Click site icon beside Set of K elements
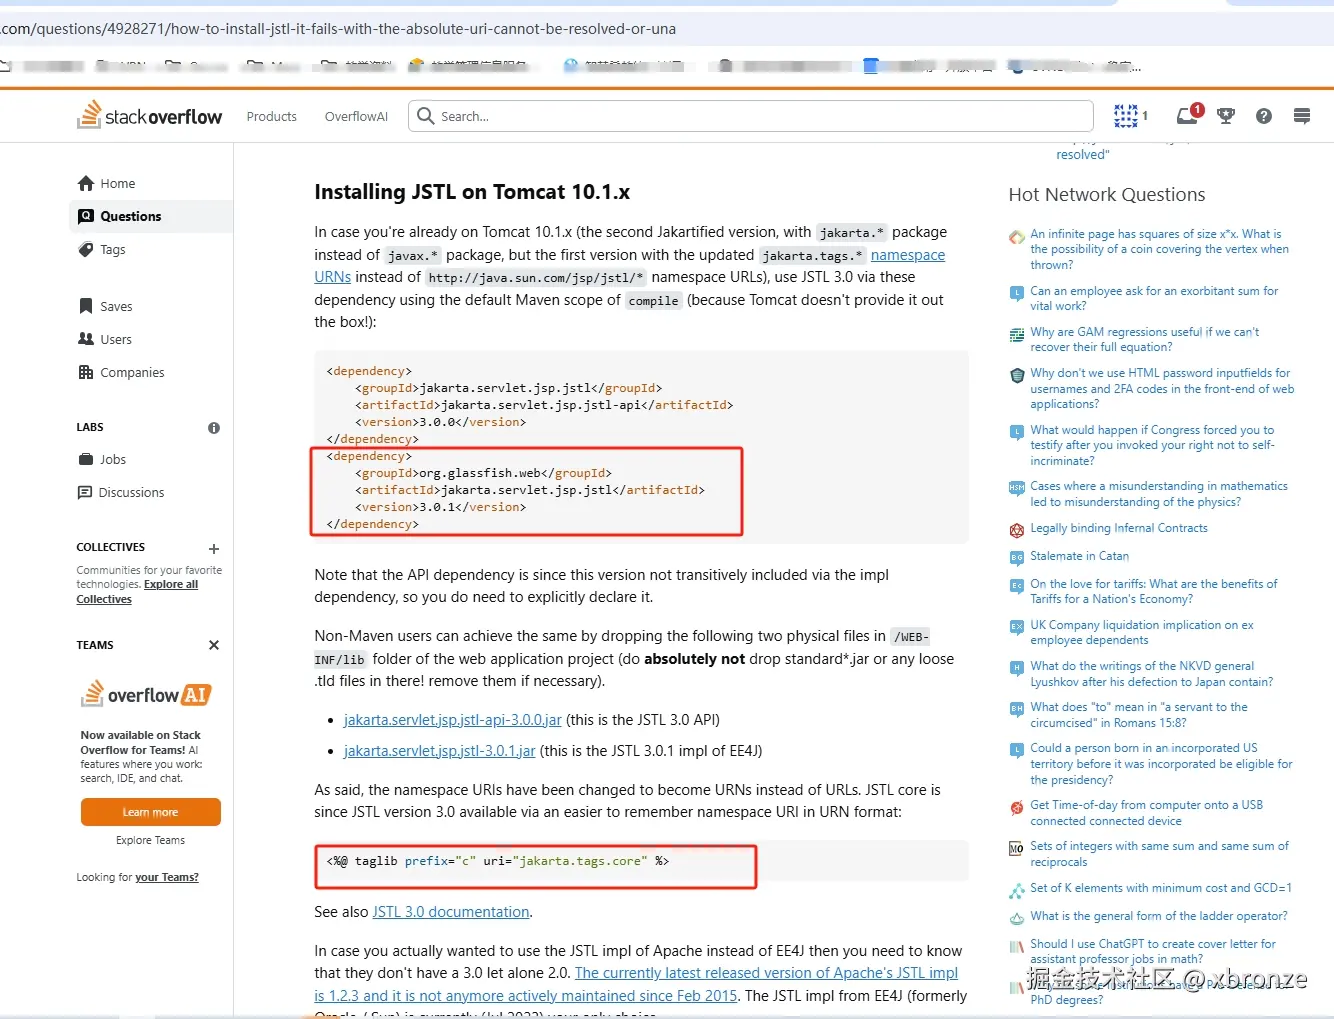 point(1016,889)
